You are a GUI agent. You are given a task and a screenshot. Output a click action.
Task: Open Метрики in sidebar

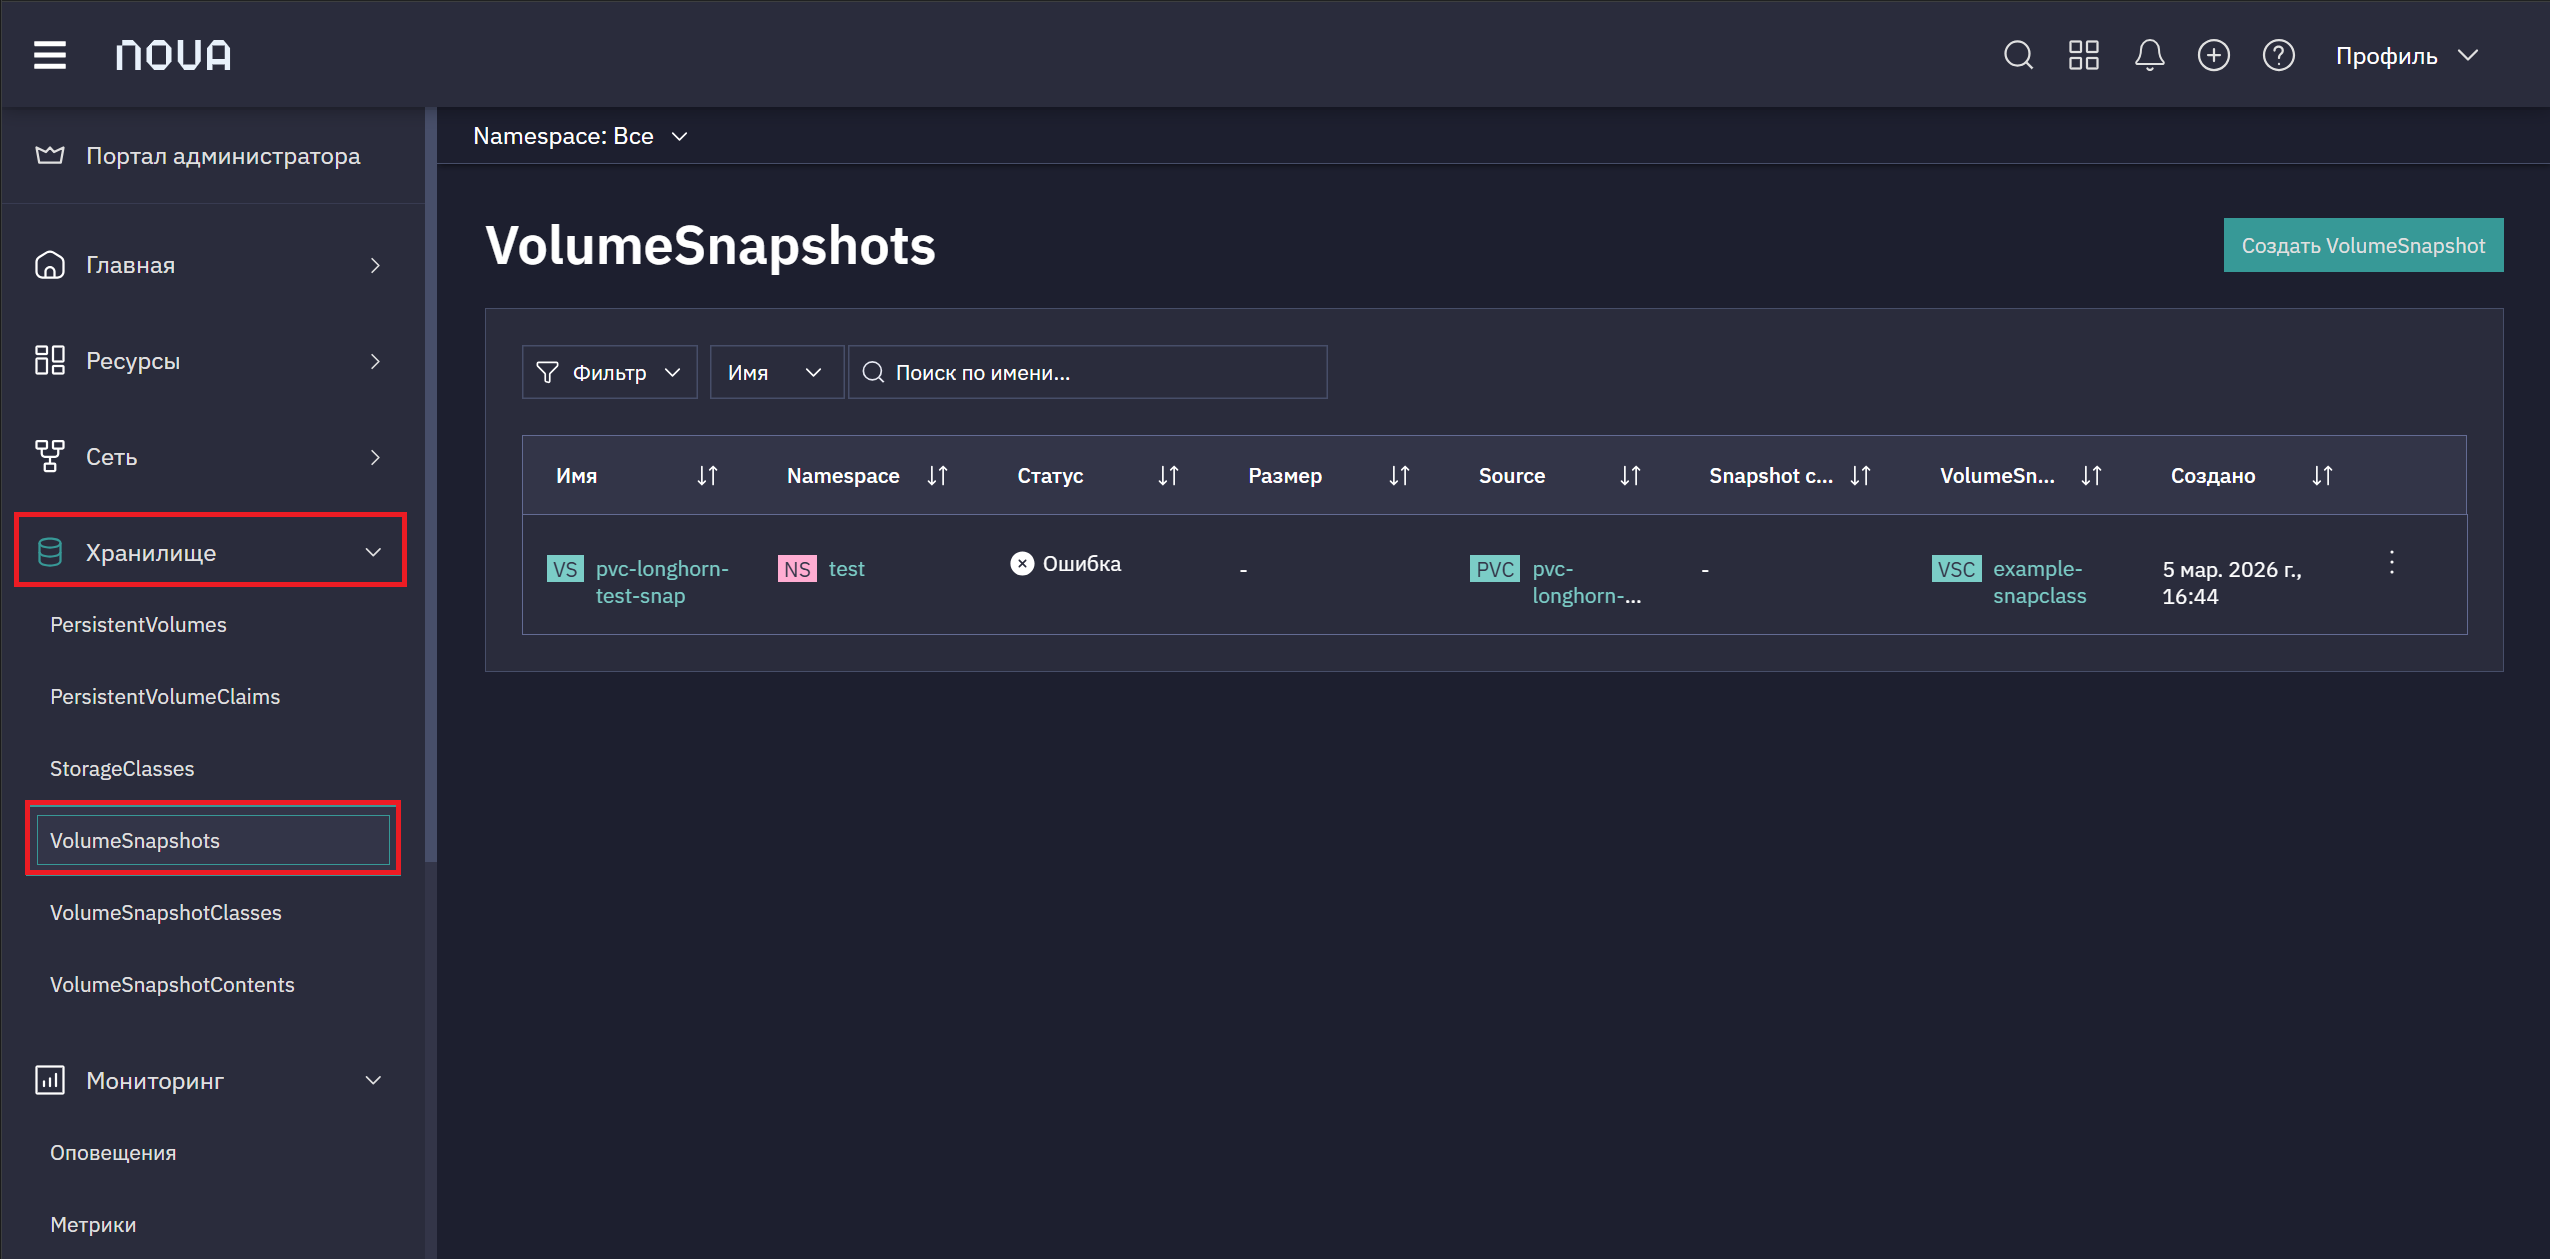click(x=93, y=1224)
